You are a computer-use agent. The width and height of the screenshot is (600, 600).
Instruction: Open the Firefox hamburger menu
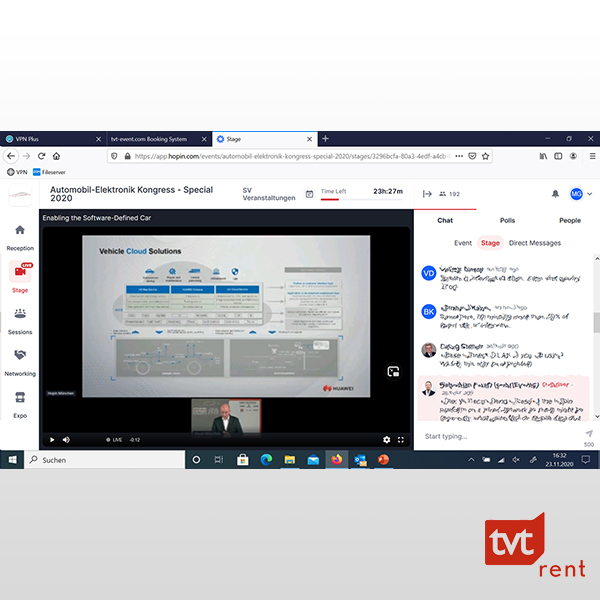[x=592, y=156]
